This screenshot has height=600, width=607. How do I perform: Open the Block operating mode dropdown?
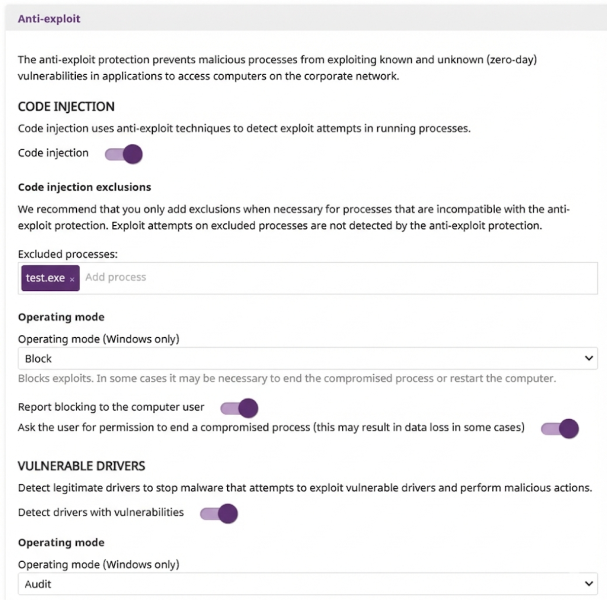(x=300, y=359)
